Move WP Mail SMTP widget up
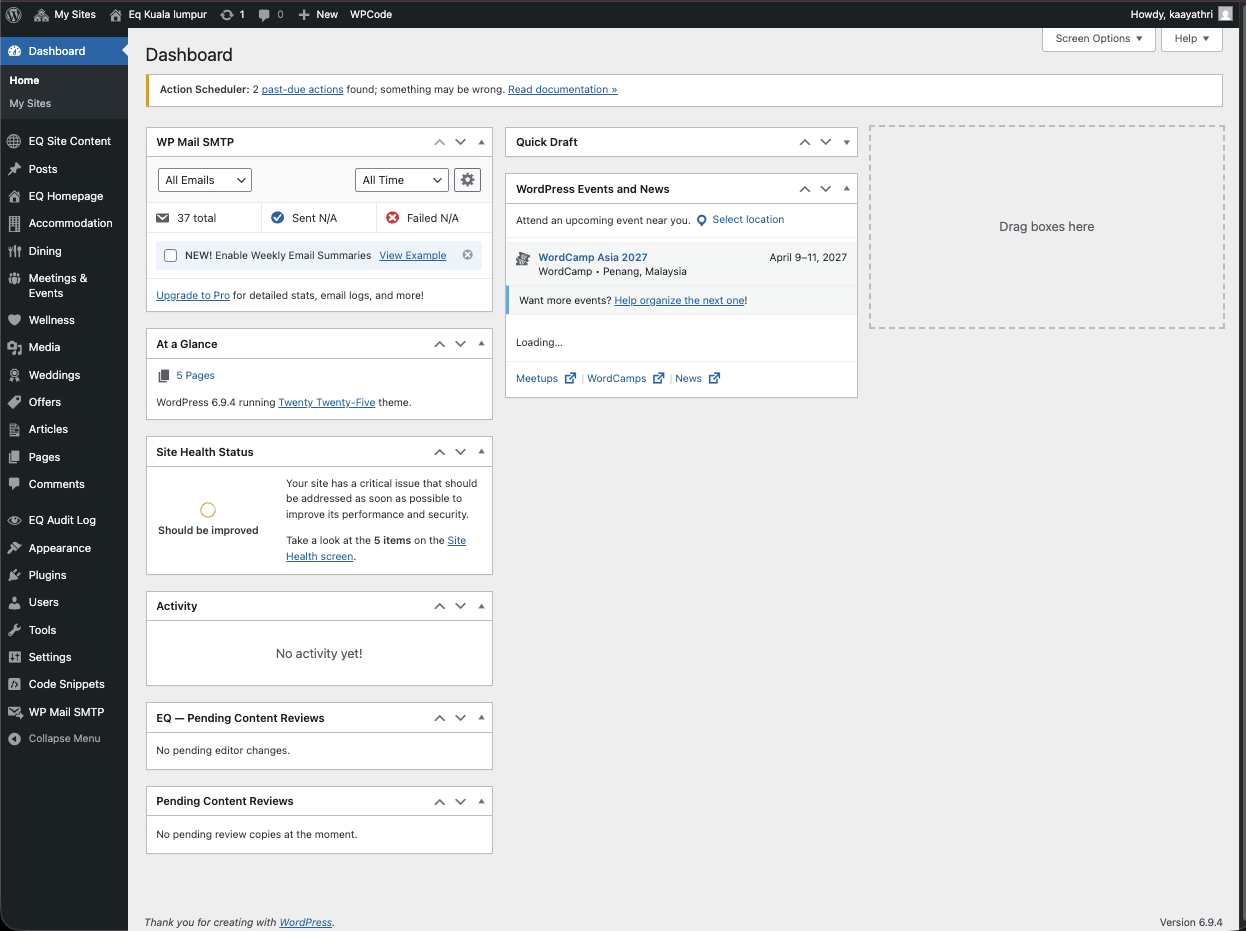This screenshot has height=931, width=1246. [439, 142]
